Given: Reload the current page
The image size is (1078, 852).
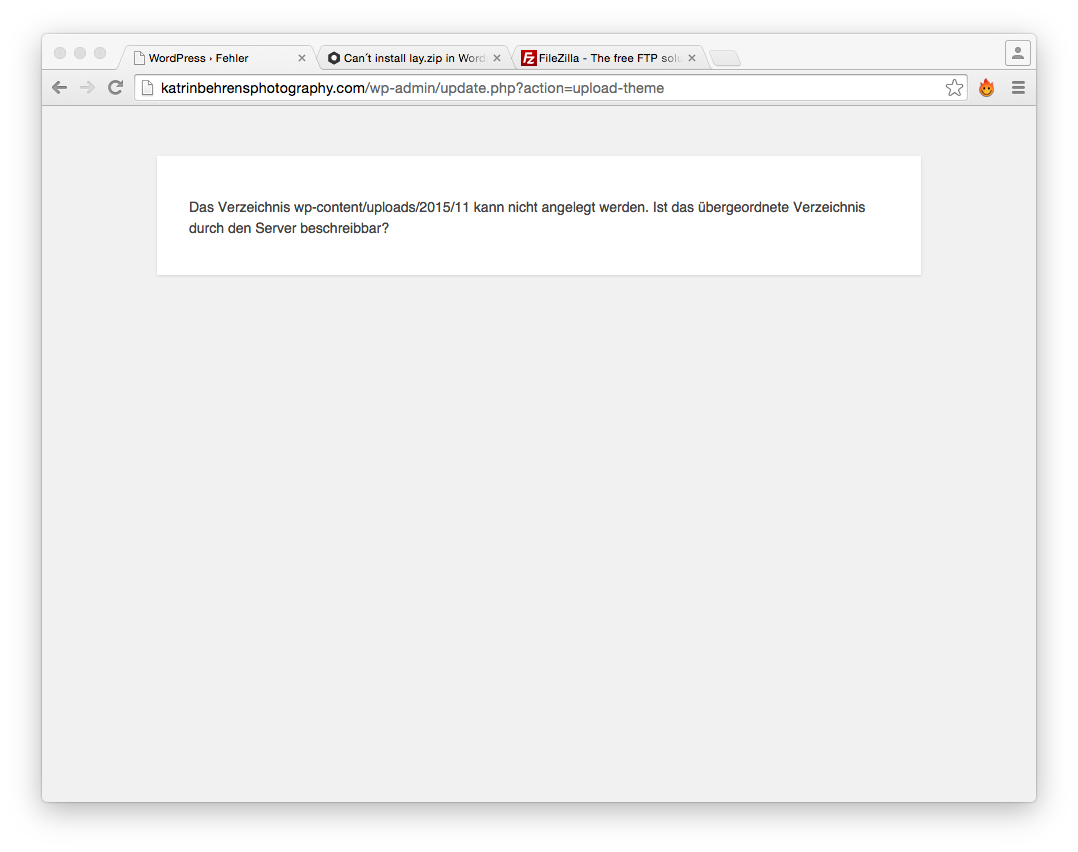Looking at the screenshot, I should coord(115,88).
